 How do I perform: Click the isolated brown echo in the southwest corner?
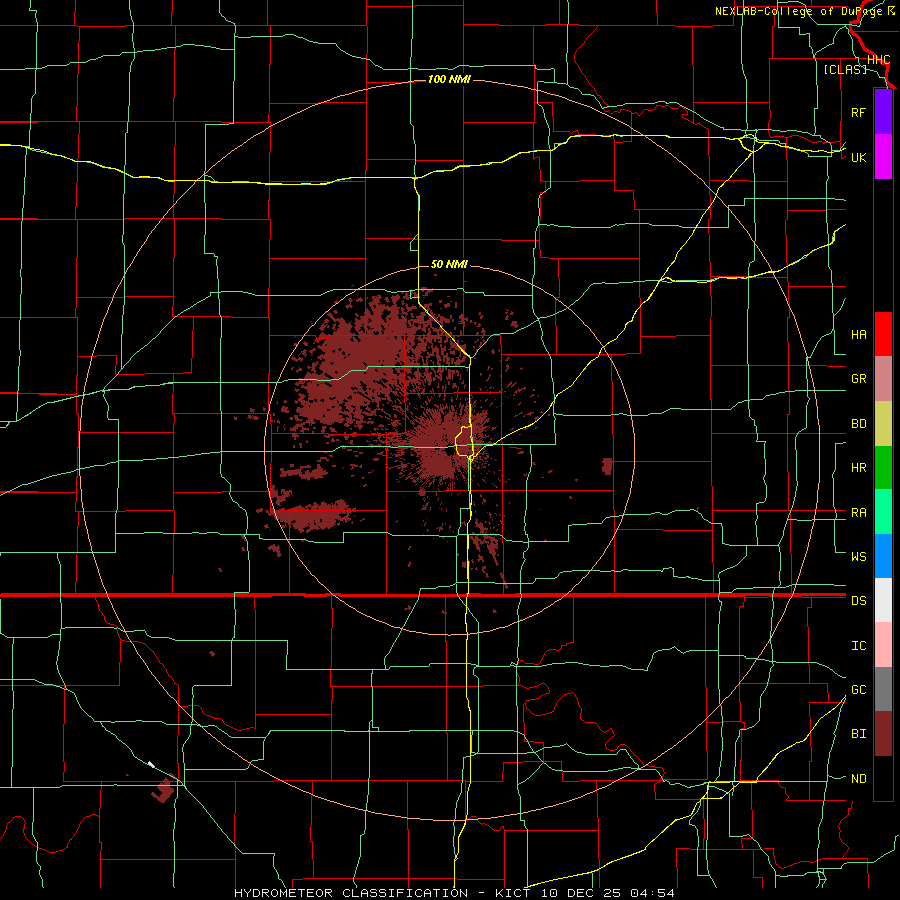point(163,789)
